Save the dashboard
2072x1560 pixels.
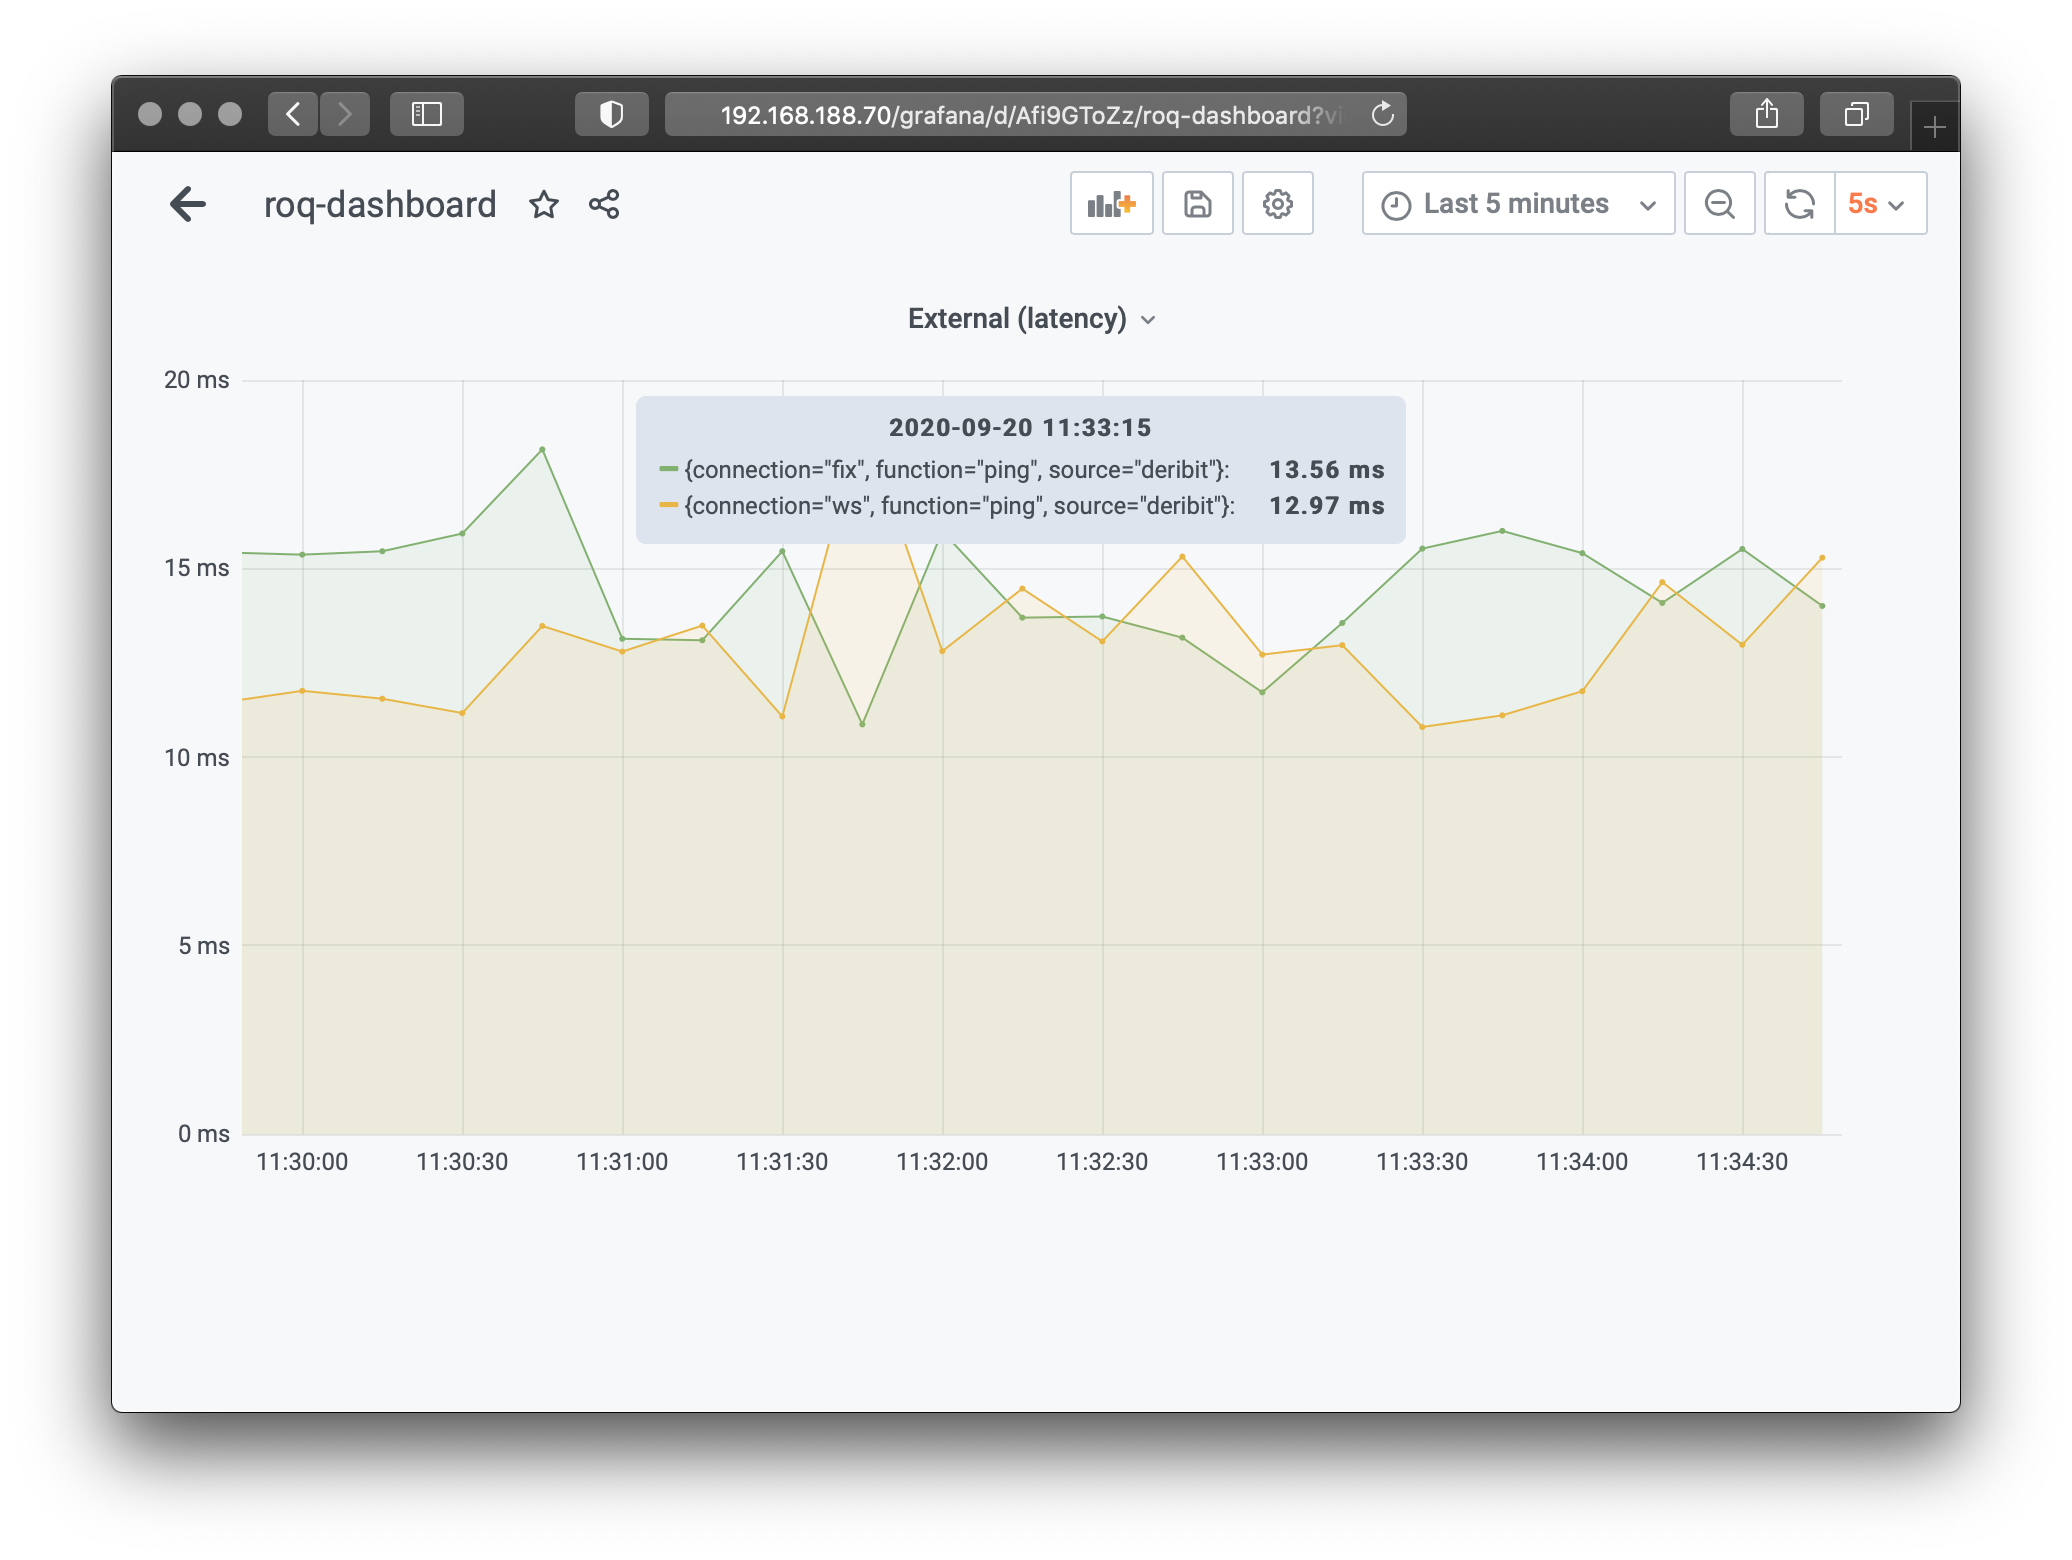pyautogui.click(x=1198, y=203)
